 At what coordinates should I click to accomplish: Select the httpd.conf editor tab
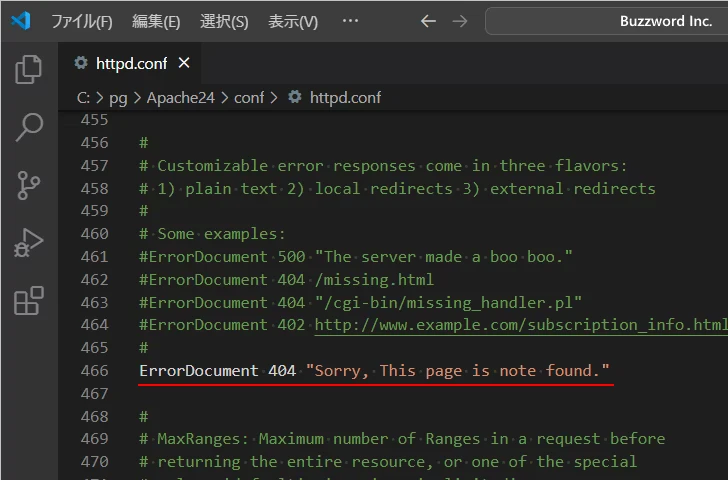coord(131,63)
